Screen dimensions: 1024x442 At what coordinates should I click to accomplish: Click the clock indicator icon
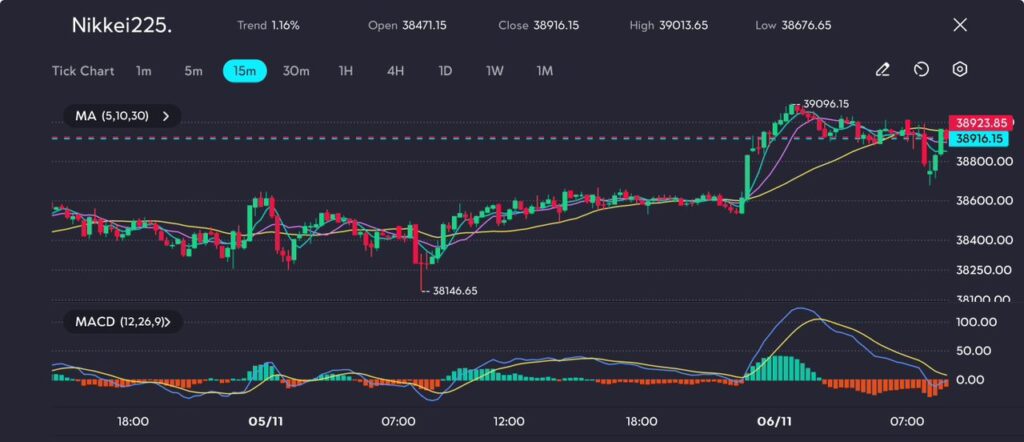tap(921, 70)
